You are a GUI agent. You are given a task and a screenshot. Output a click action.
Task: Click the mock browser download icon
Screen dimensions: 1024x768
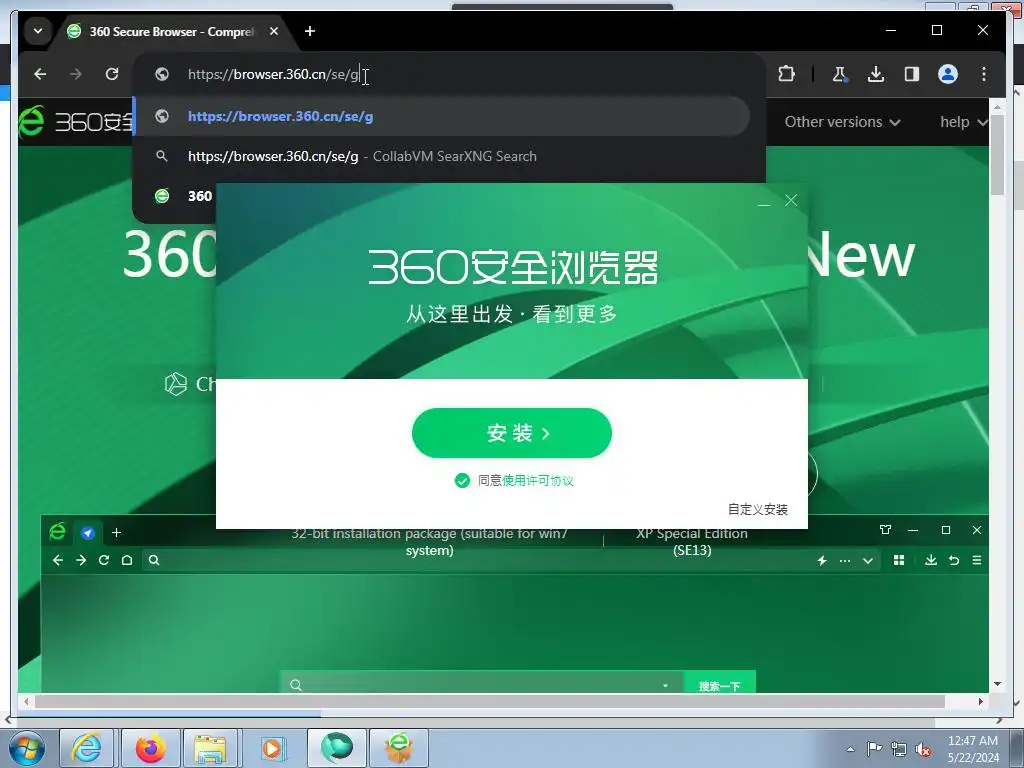click(931, 560)
